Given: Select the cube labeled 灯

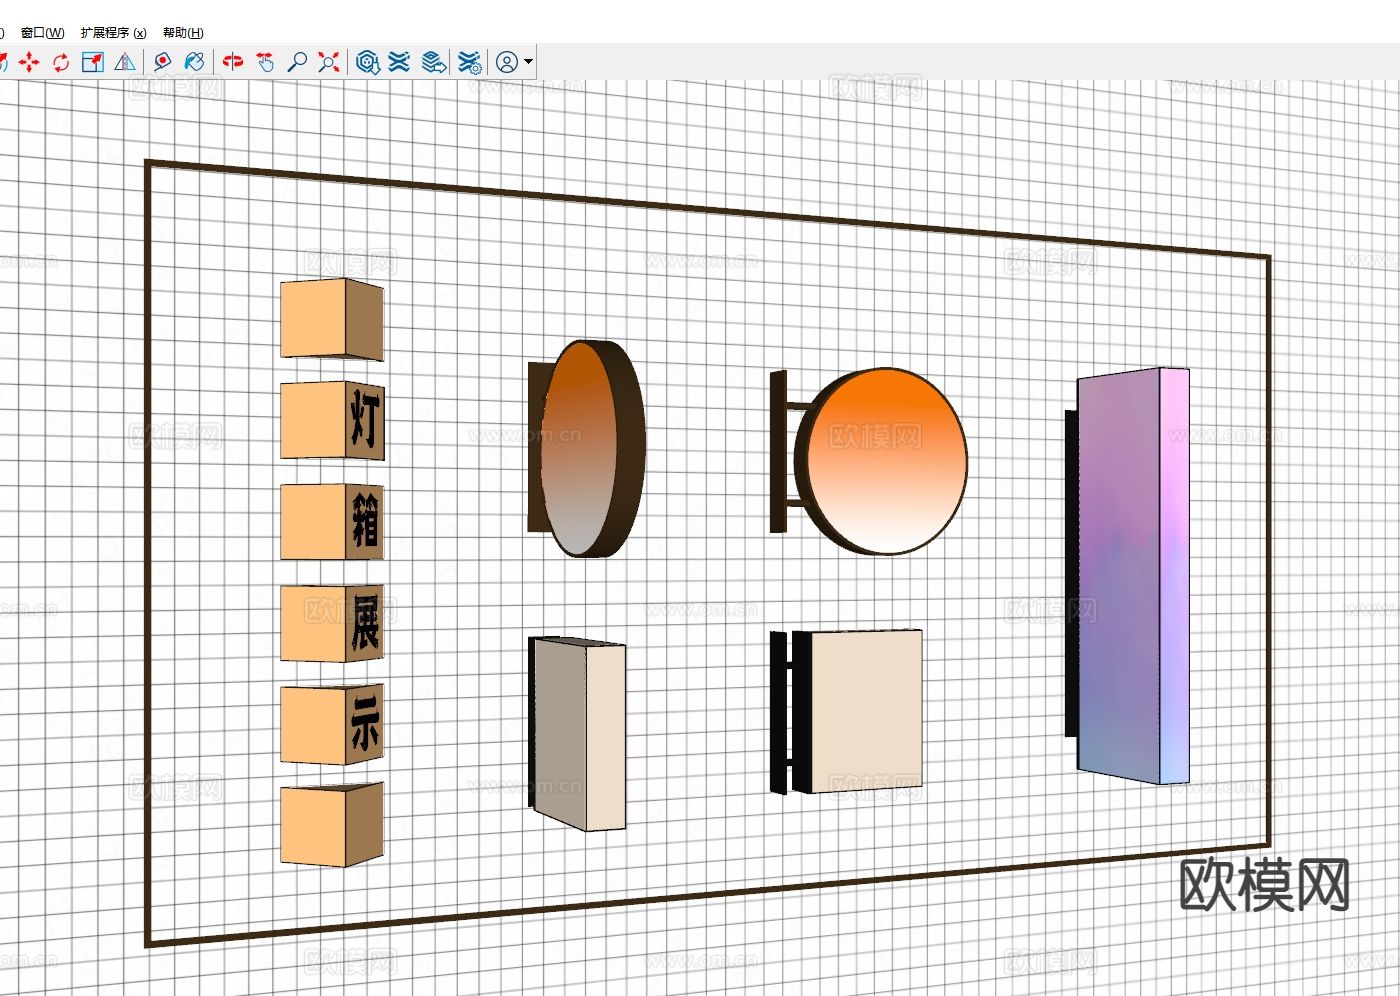Looking at the screenshot, I should pyautogui.click(x=332, y=420).
